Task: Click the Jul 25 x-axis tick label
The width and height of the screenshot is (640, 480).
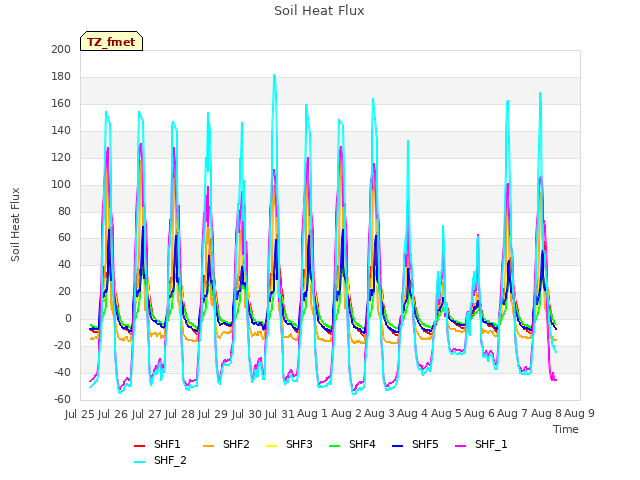Action: point(80,414)
